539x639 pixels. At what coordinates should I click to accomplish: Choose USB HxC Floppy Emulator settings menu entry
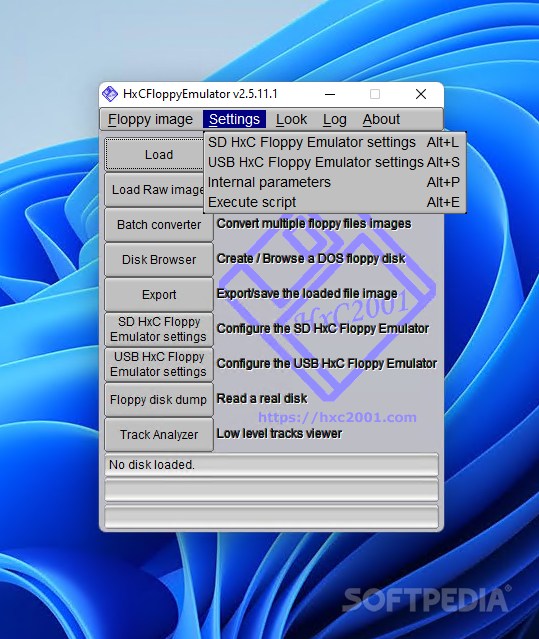tap(334, 162)
